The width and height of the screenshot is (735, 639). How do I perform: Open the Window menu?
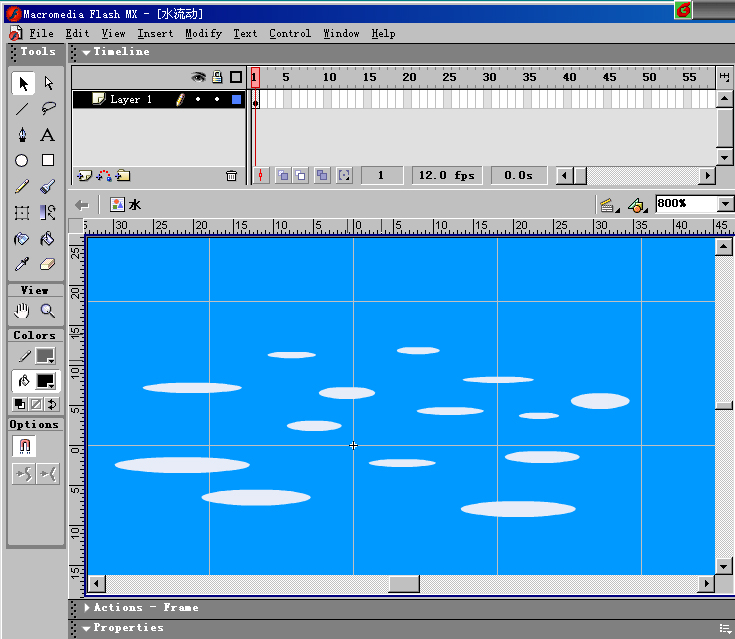[x=341, y=34]
